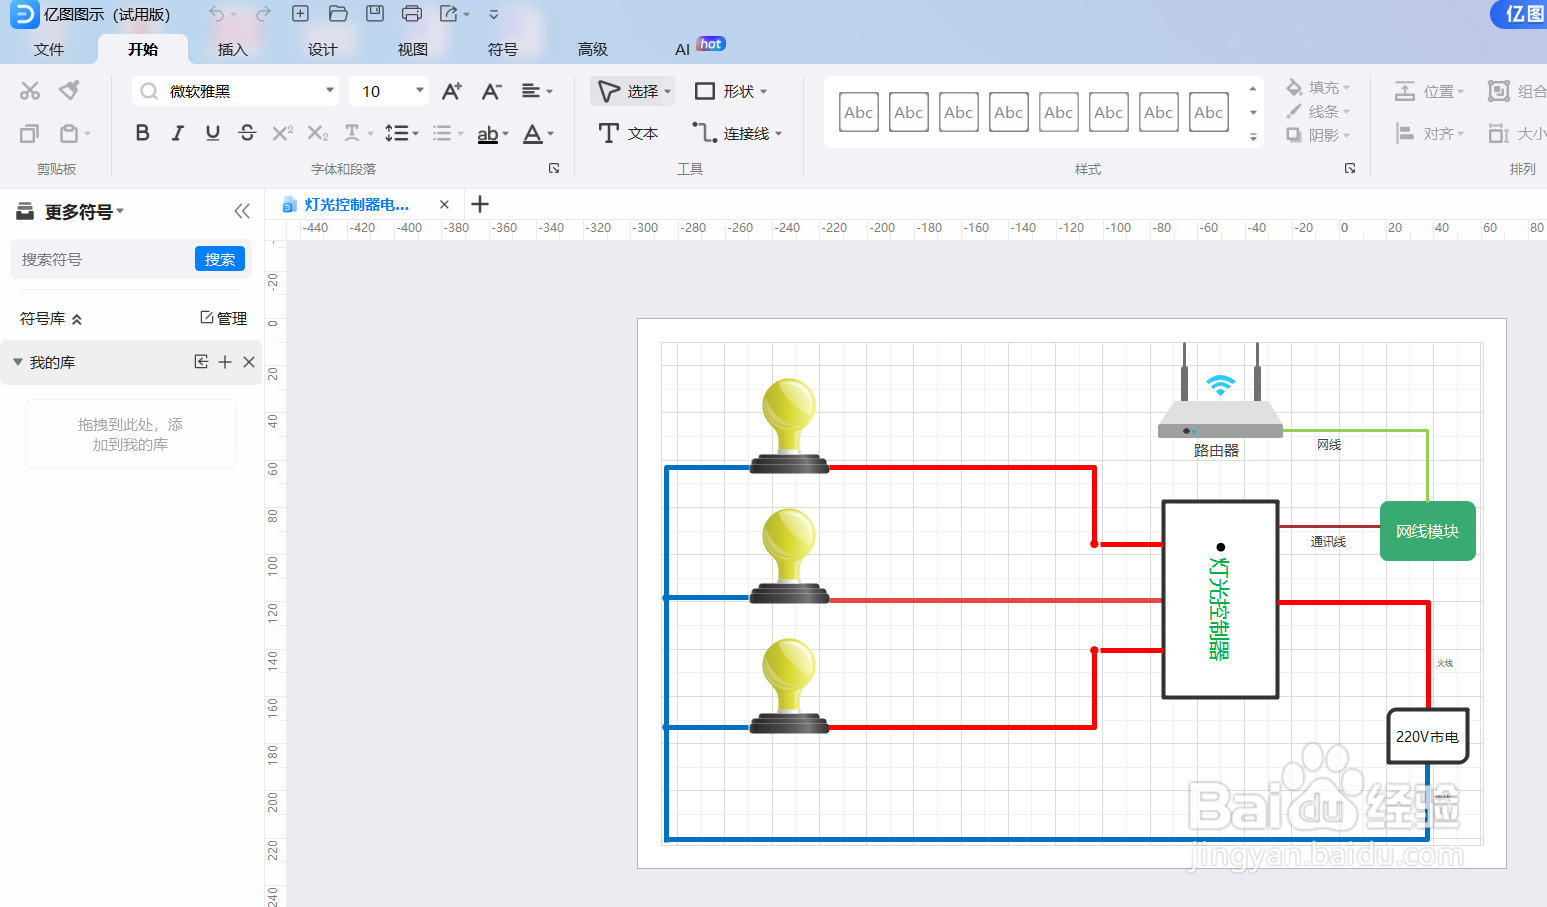
Task: Open file using the folder icon
Action: [x=338, y=14]
